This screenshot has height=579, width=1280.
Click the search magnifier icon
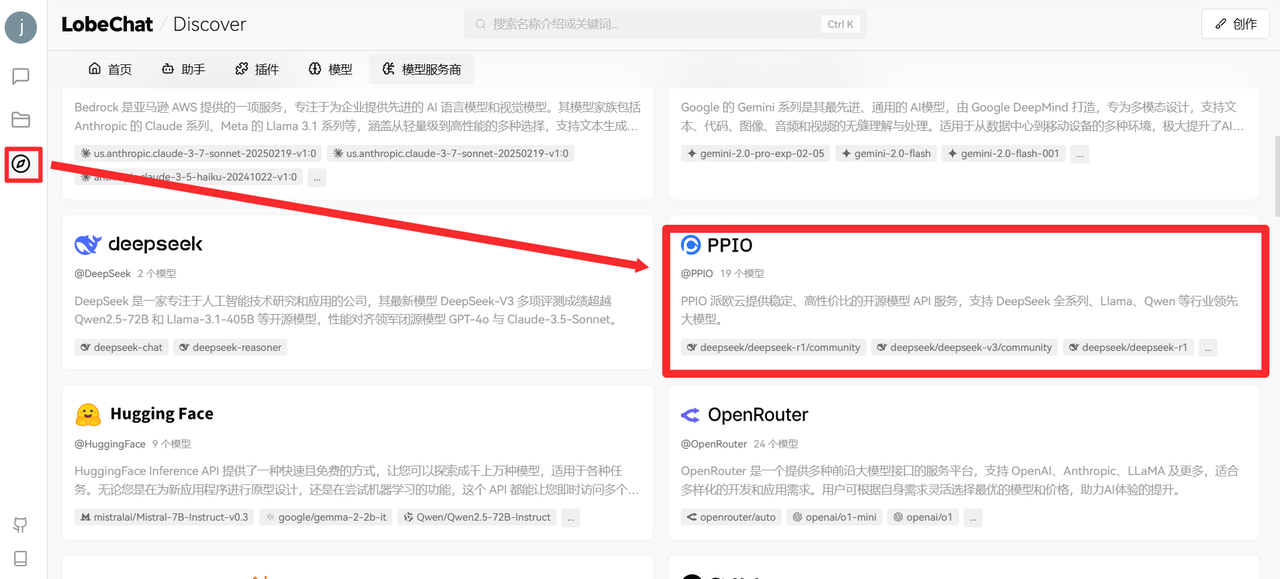481,24
